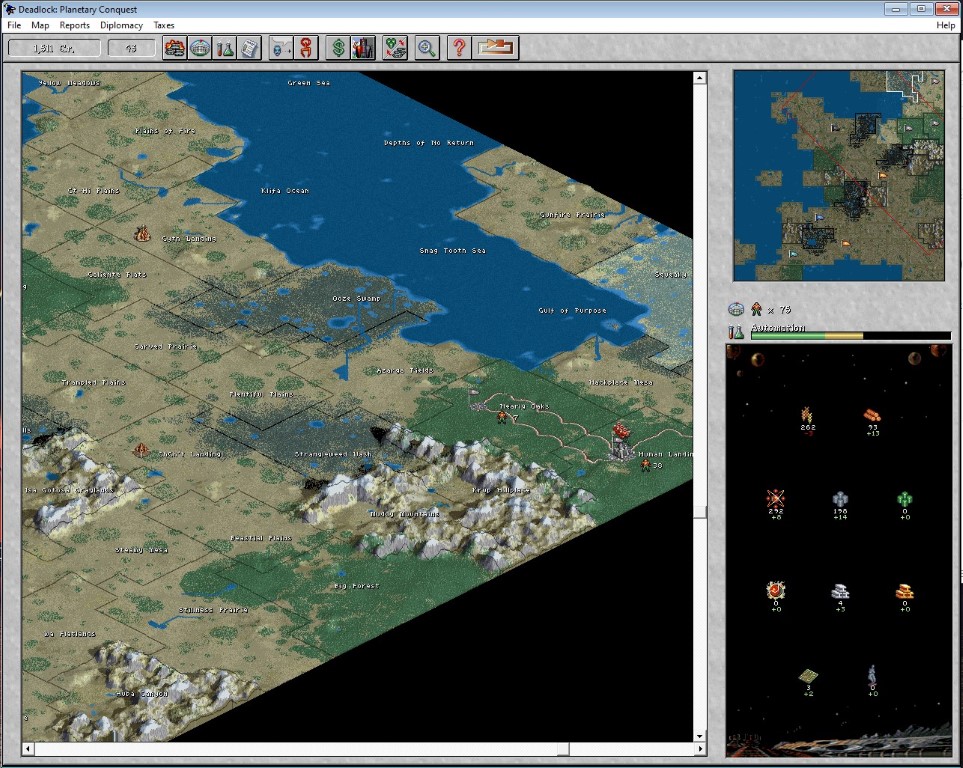Image resolution: width=963 pixels, height=768 pixels.
Task: Click the magnifying glass zoom icon
Action: click(427, 48)
